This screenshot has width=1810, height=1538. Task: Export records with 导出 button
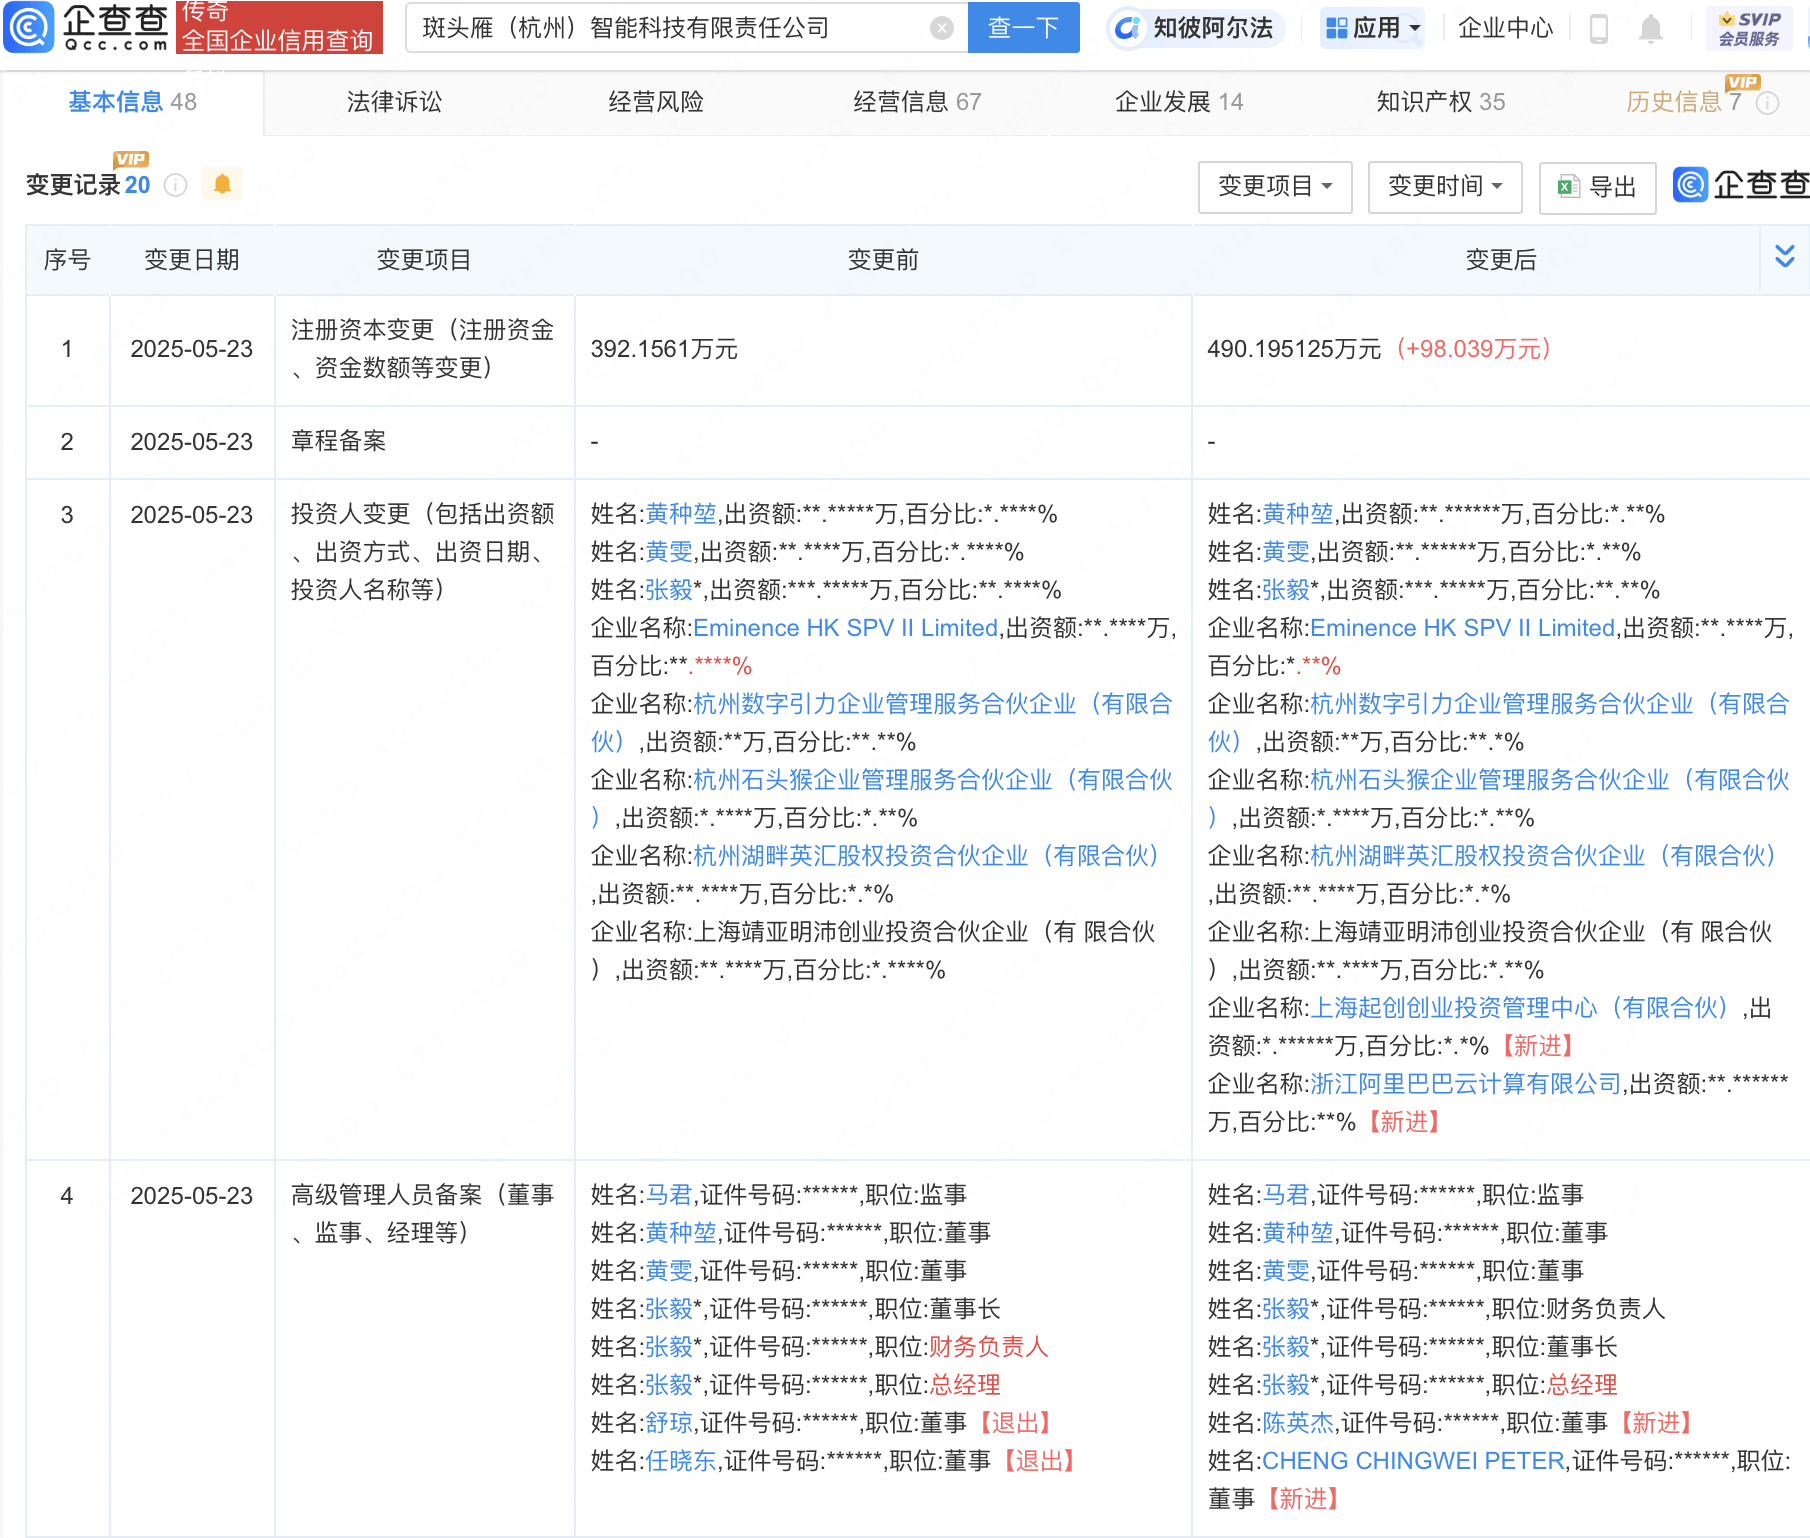point(1598,187)
